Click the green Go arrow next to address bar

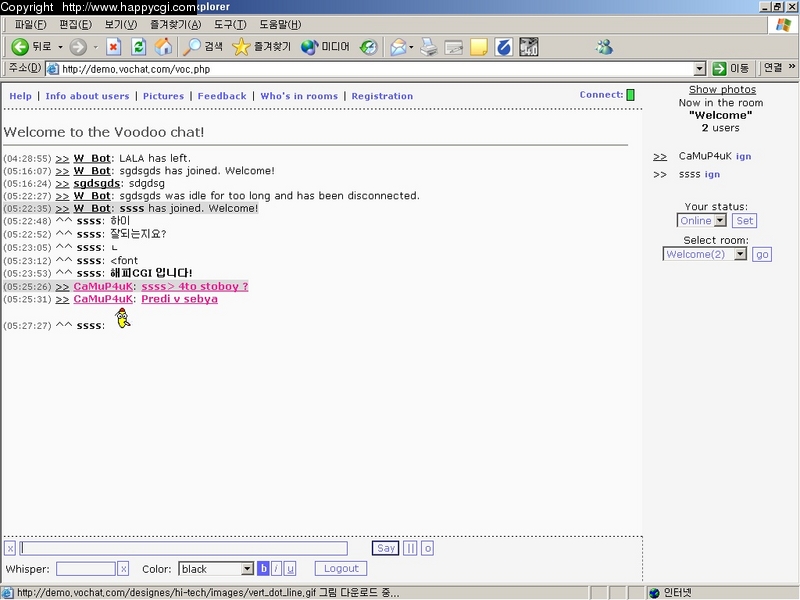tap(719, 68)
